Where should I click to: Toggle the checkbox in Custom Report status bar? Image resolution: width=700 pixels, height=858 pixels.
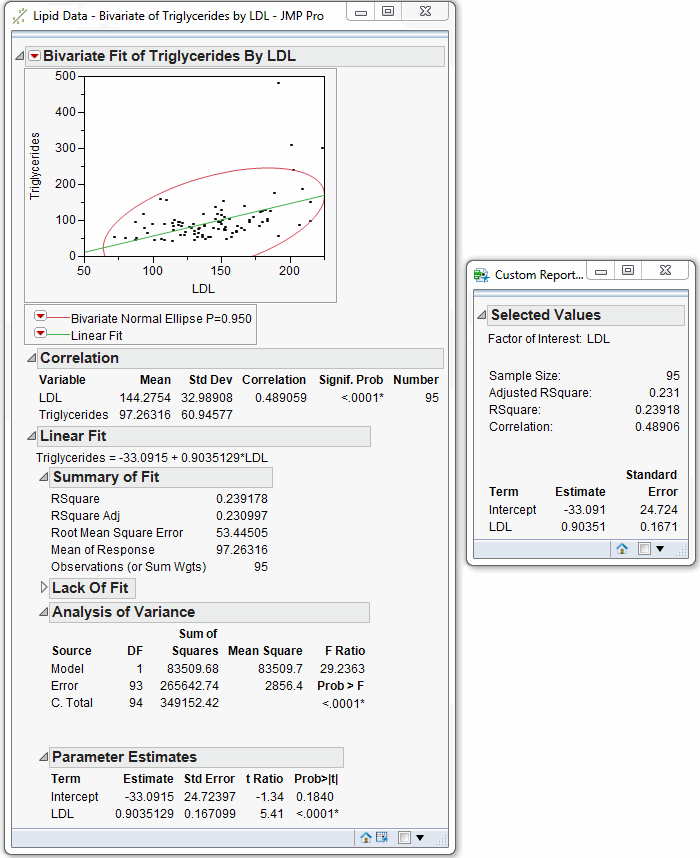click(x=644, y=548)
